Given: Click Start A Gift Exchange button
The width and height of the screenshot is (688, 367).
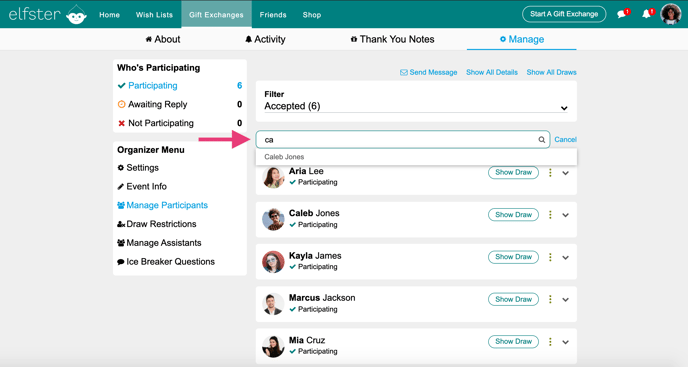Looking at the screenshot, I should click(564, 14).
